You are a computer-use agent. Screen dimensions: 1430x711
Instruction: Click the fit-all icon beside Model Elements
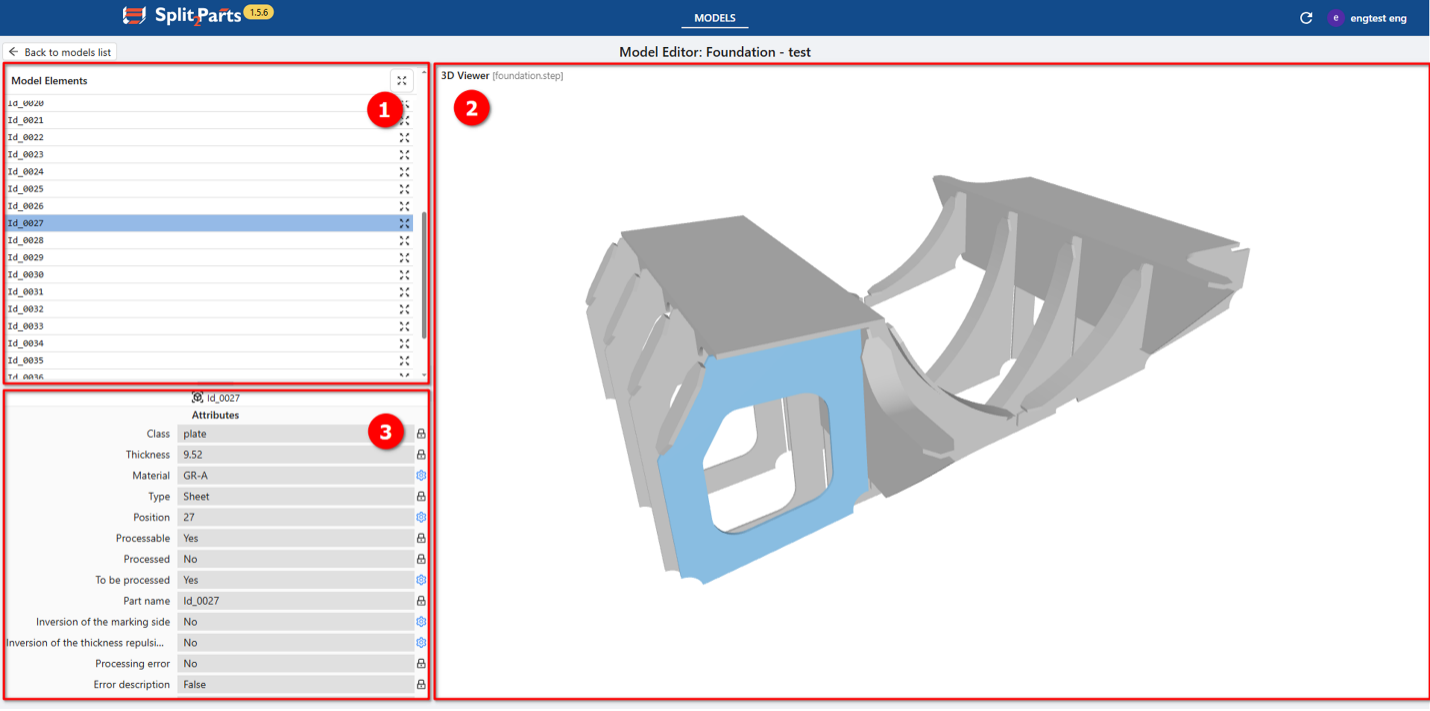click(x=401, y=81)
